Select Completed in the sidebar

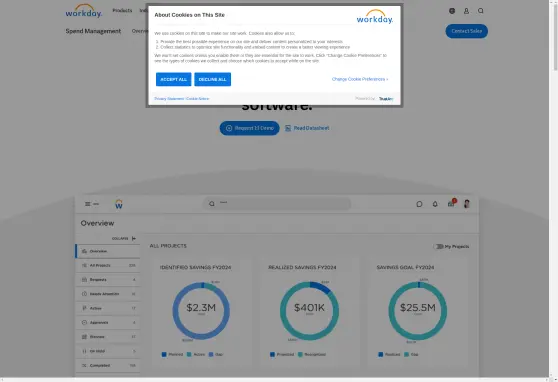(108, 366)
